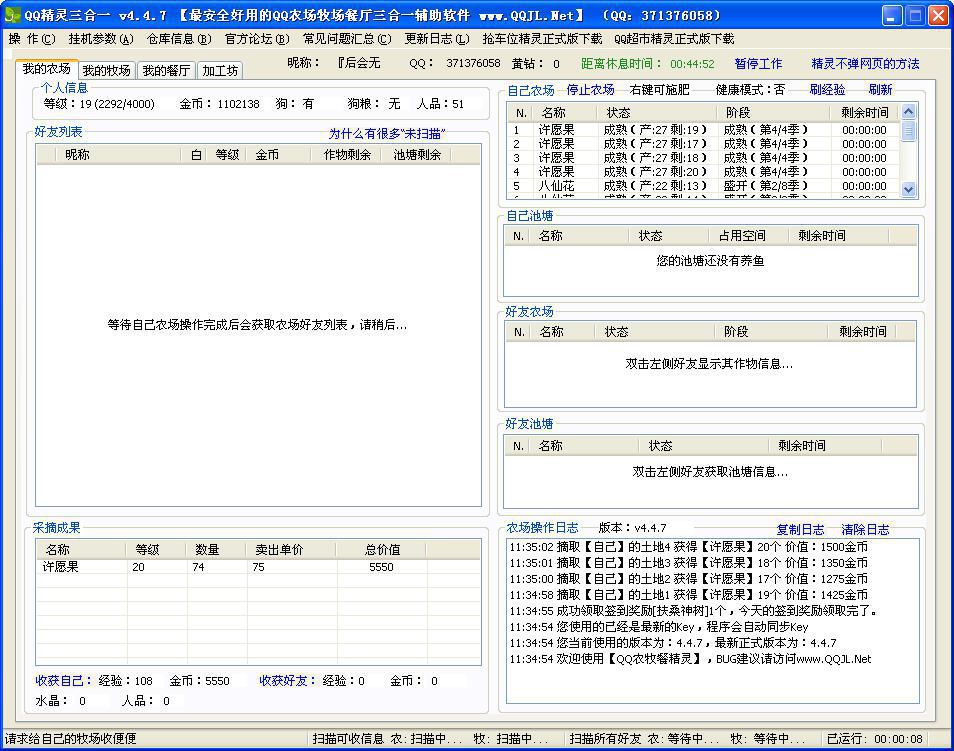Screen dimensions: 954x751
Task: Open QQ超市精灵正式版下载 menu item
Action: pos(674,39)
